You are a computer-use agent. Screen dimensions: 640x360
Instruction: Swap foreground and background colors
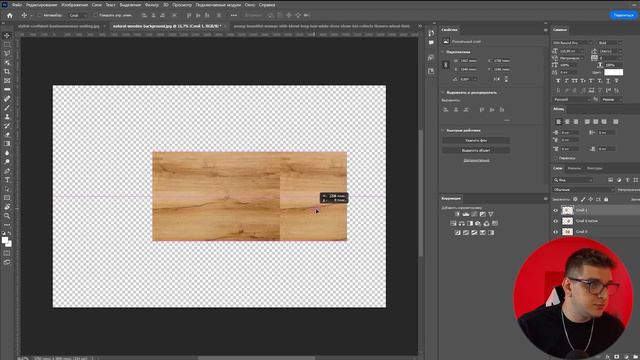click(x=10, y=233)
